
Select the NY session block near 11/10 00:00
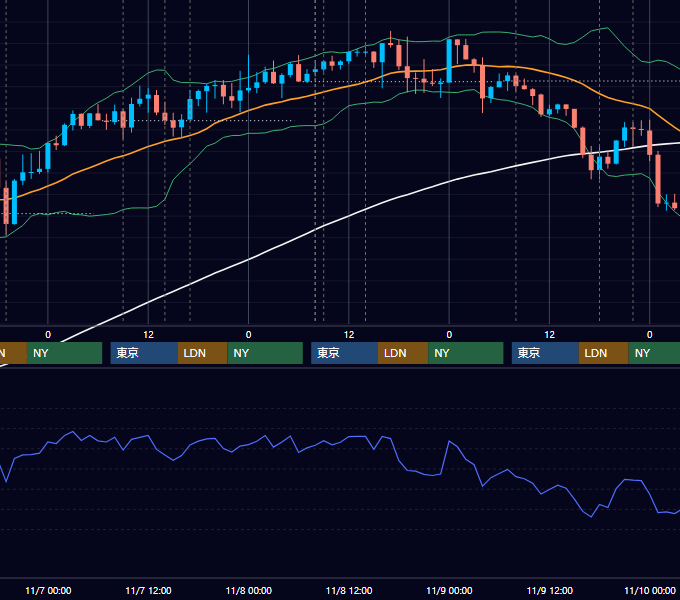point(654,353)
